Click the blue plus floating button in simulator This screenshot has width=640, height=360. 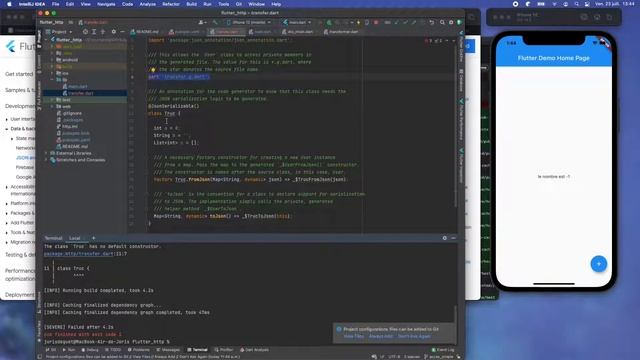click(598, 264)
